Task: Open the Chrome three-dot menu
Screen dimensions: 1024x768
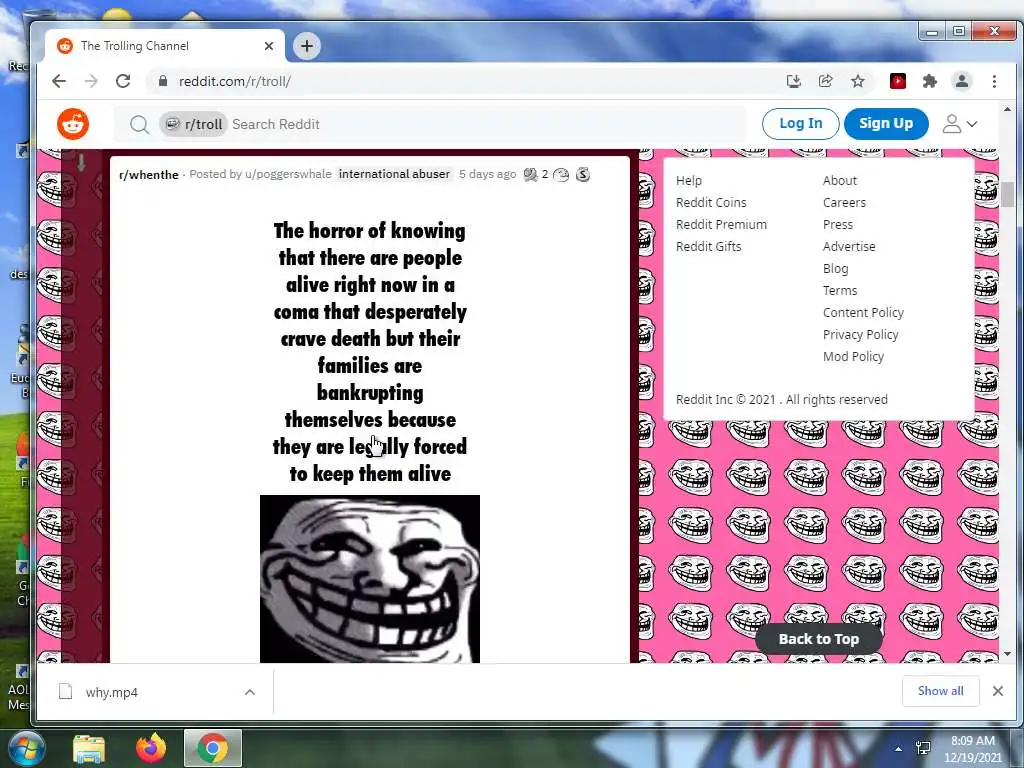Action: [994, 81]
